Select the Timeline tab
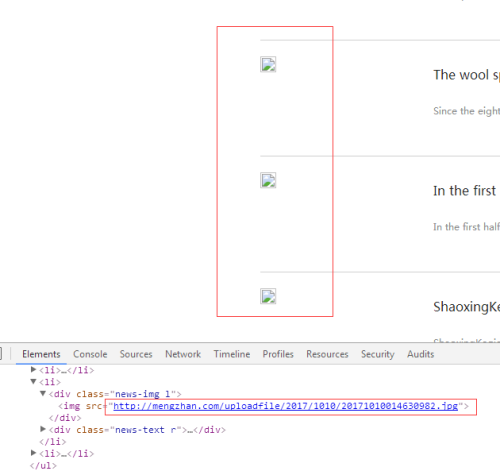The height and width of the screenshot is (471, 500). [x=232, y=354]
